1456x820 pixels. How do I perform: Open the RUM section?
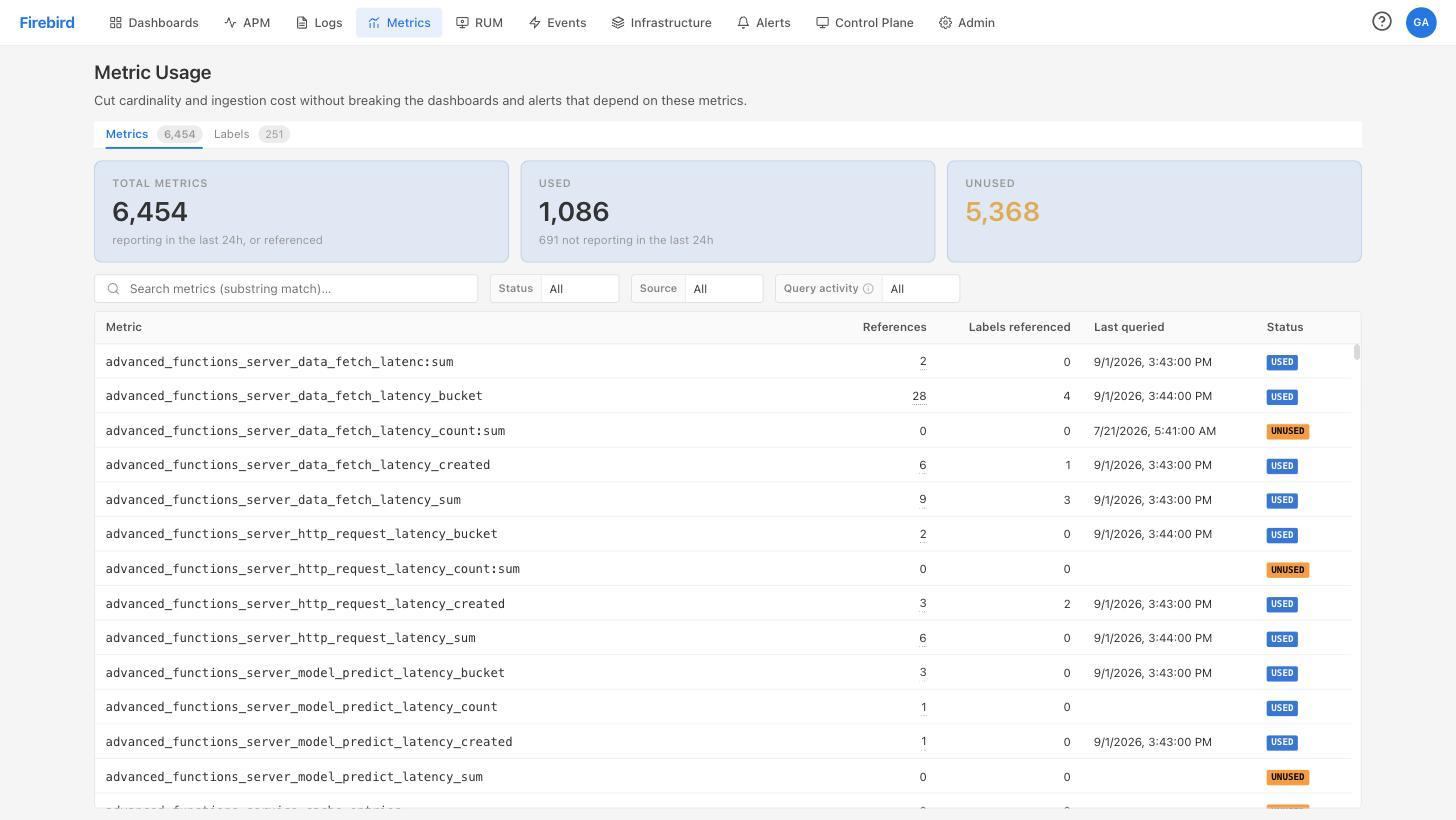coord(480,22)
